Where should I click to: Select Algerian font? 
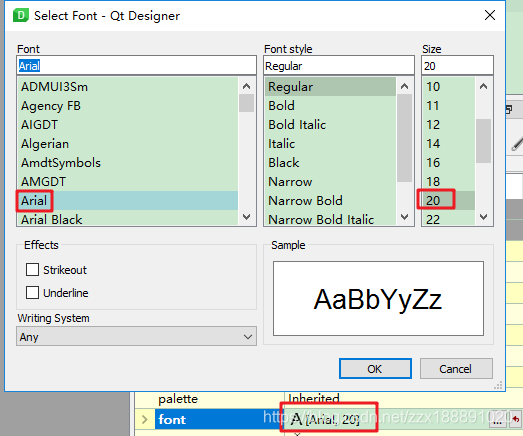128,144
